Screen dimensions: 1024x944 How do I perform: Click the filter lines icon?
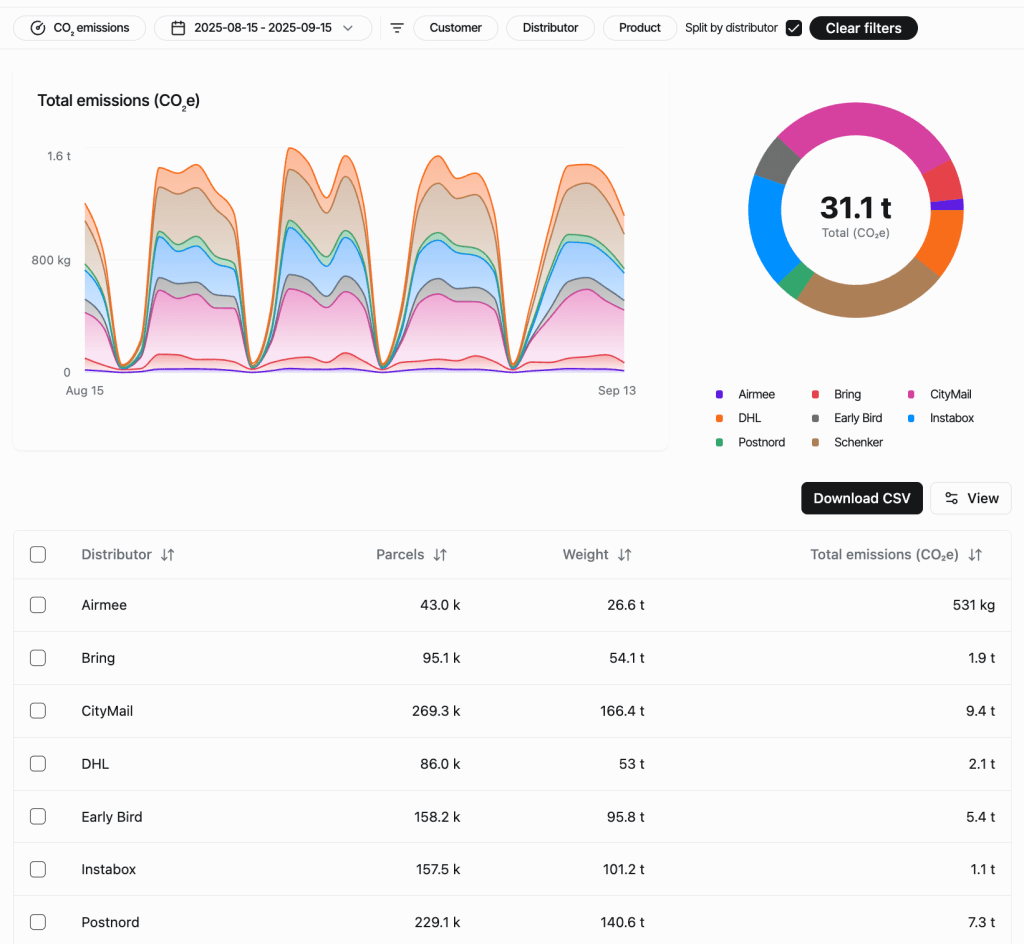point(397,28)
